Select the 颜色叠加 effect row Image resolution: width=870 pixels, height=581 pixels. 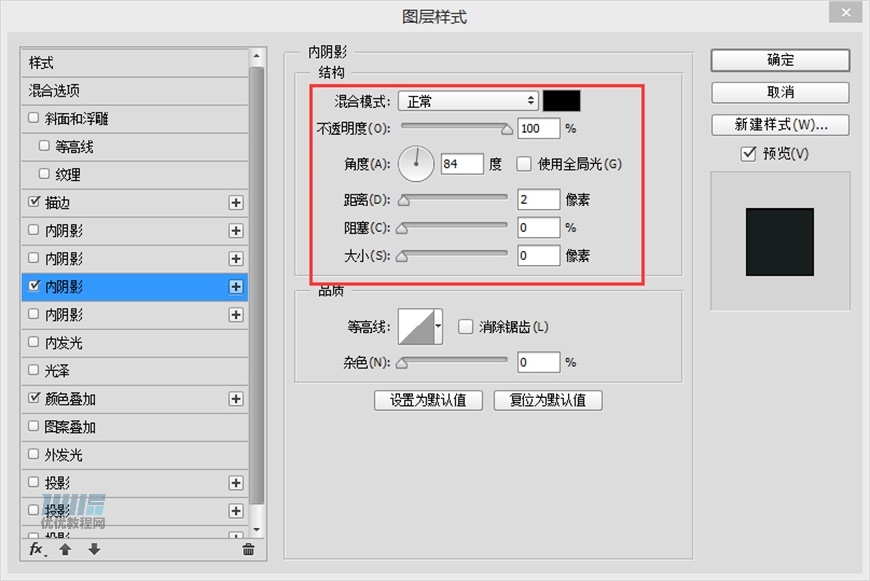(x=134, y=399)
